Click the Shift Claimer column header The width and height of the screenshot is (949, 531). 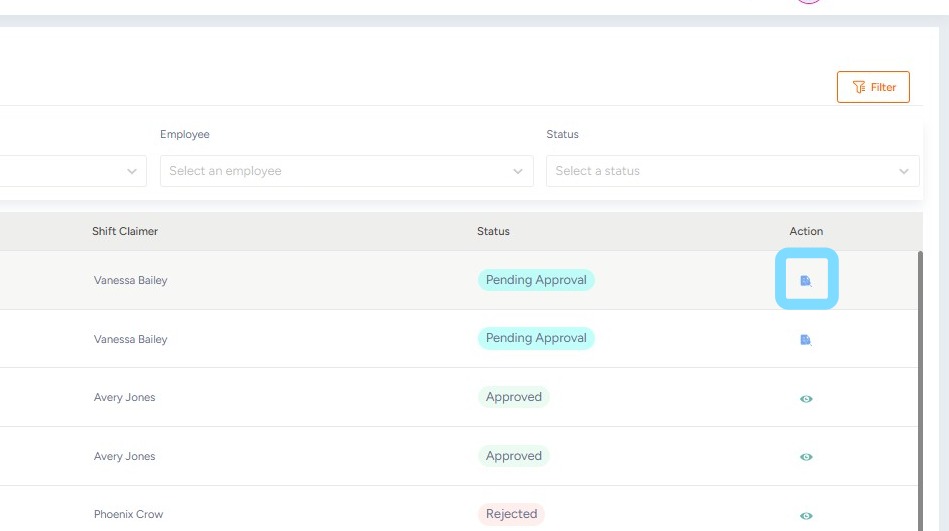(x=125, y=231)
